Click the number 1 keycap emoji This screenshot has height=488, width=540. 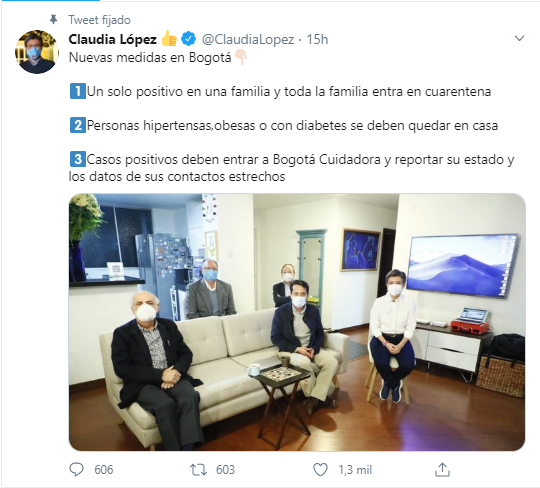pyautogui.click(x=77, y=92)
